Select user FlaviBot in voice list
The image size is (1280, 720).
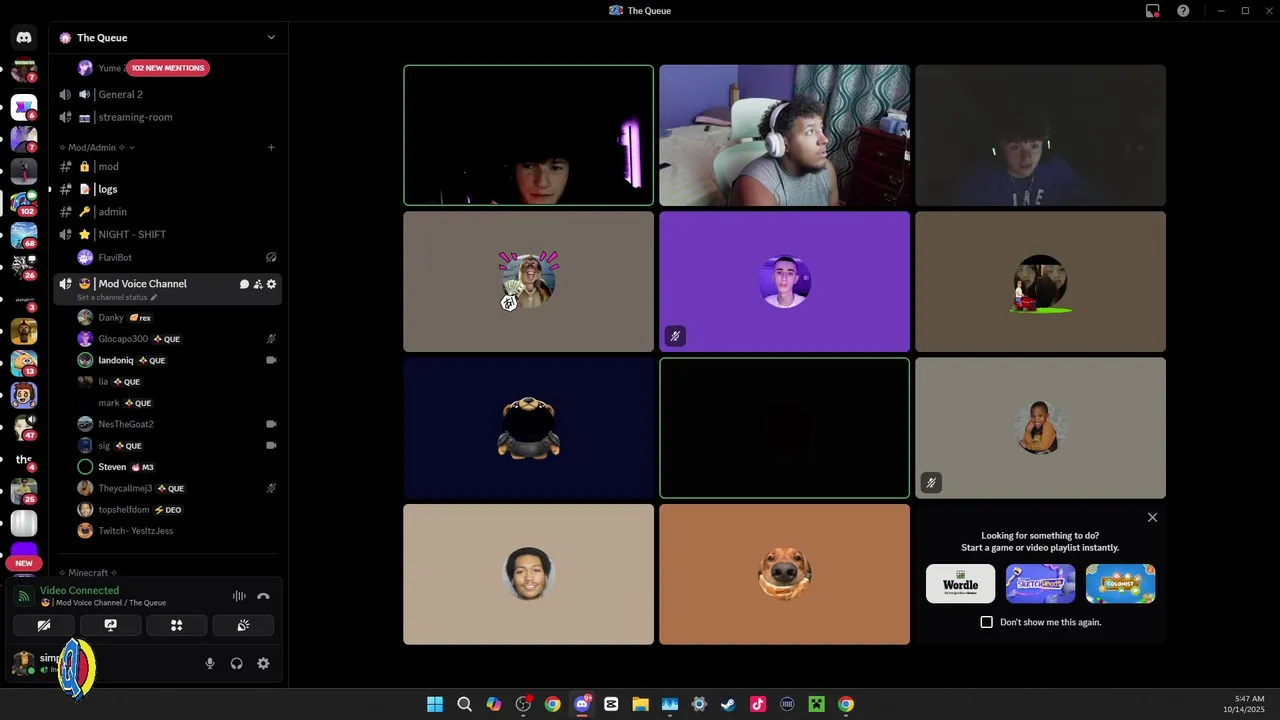[166, 257]
